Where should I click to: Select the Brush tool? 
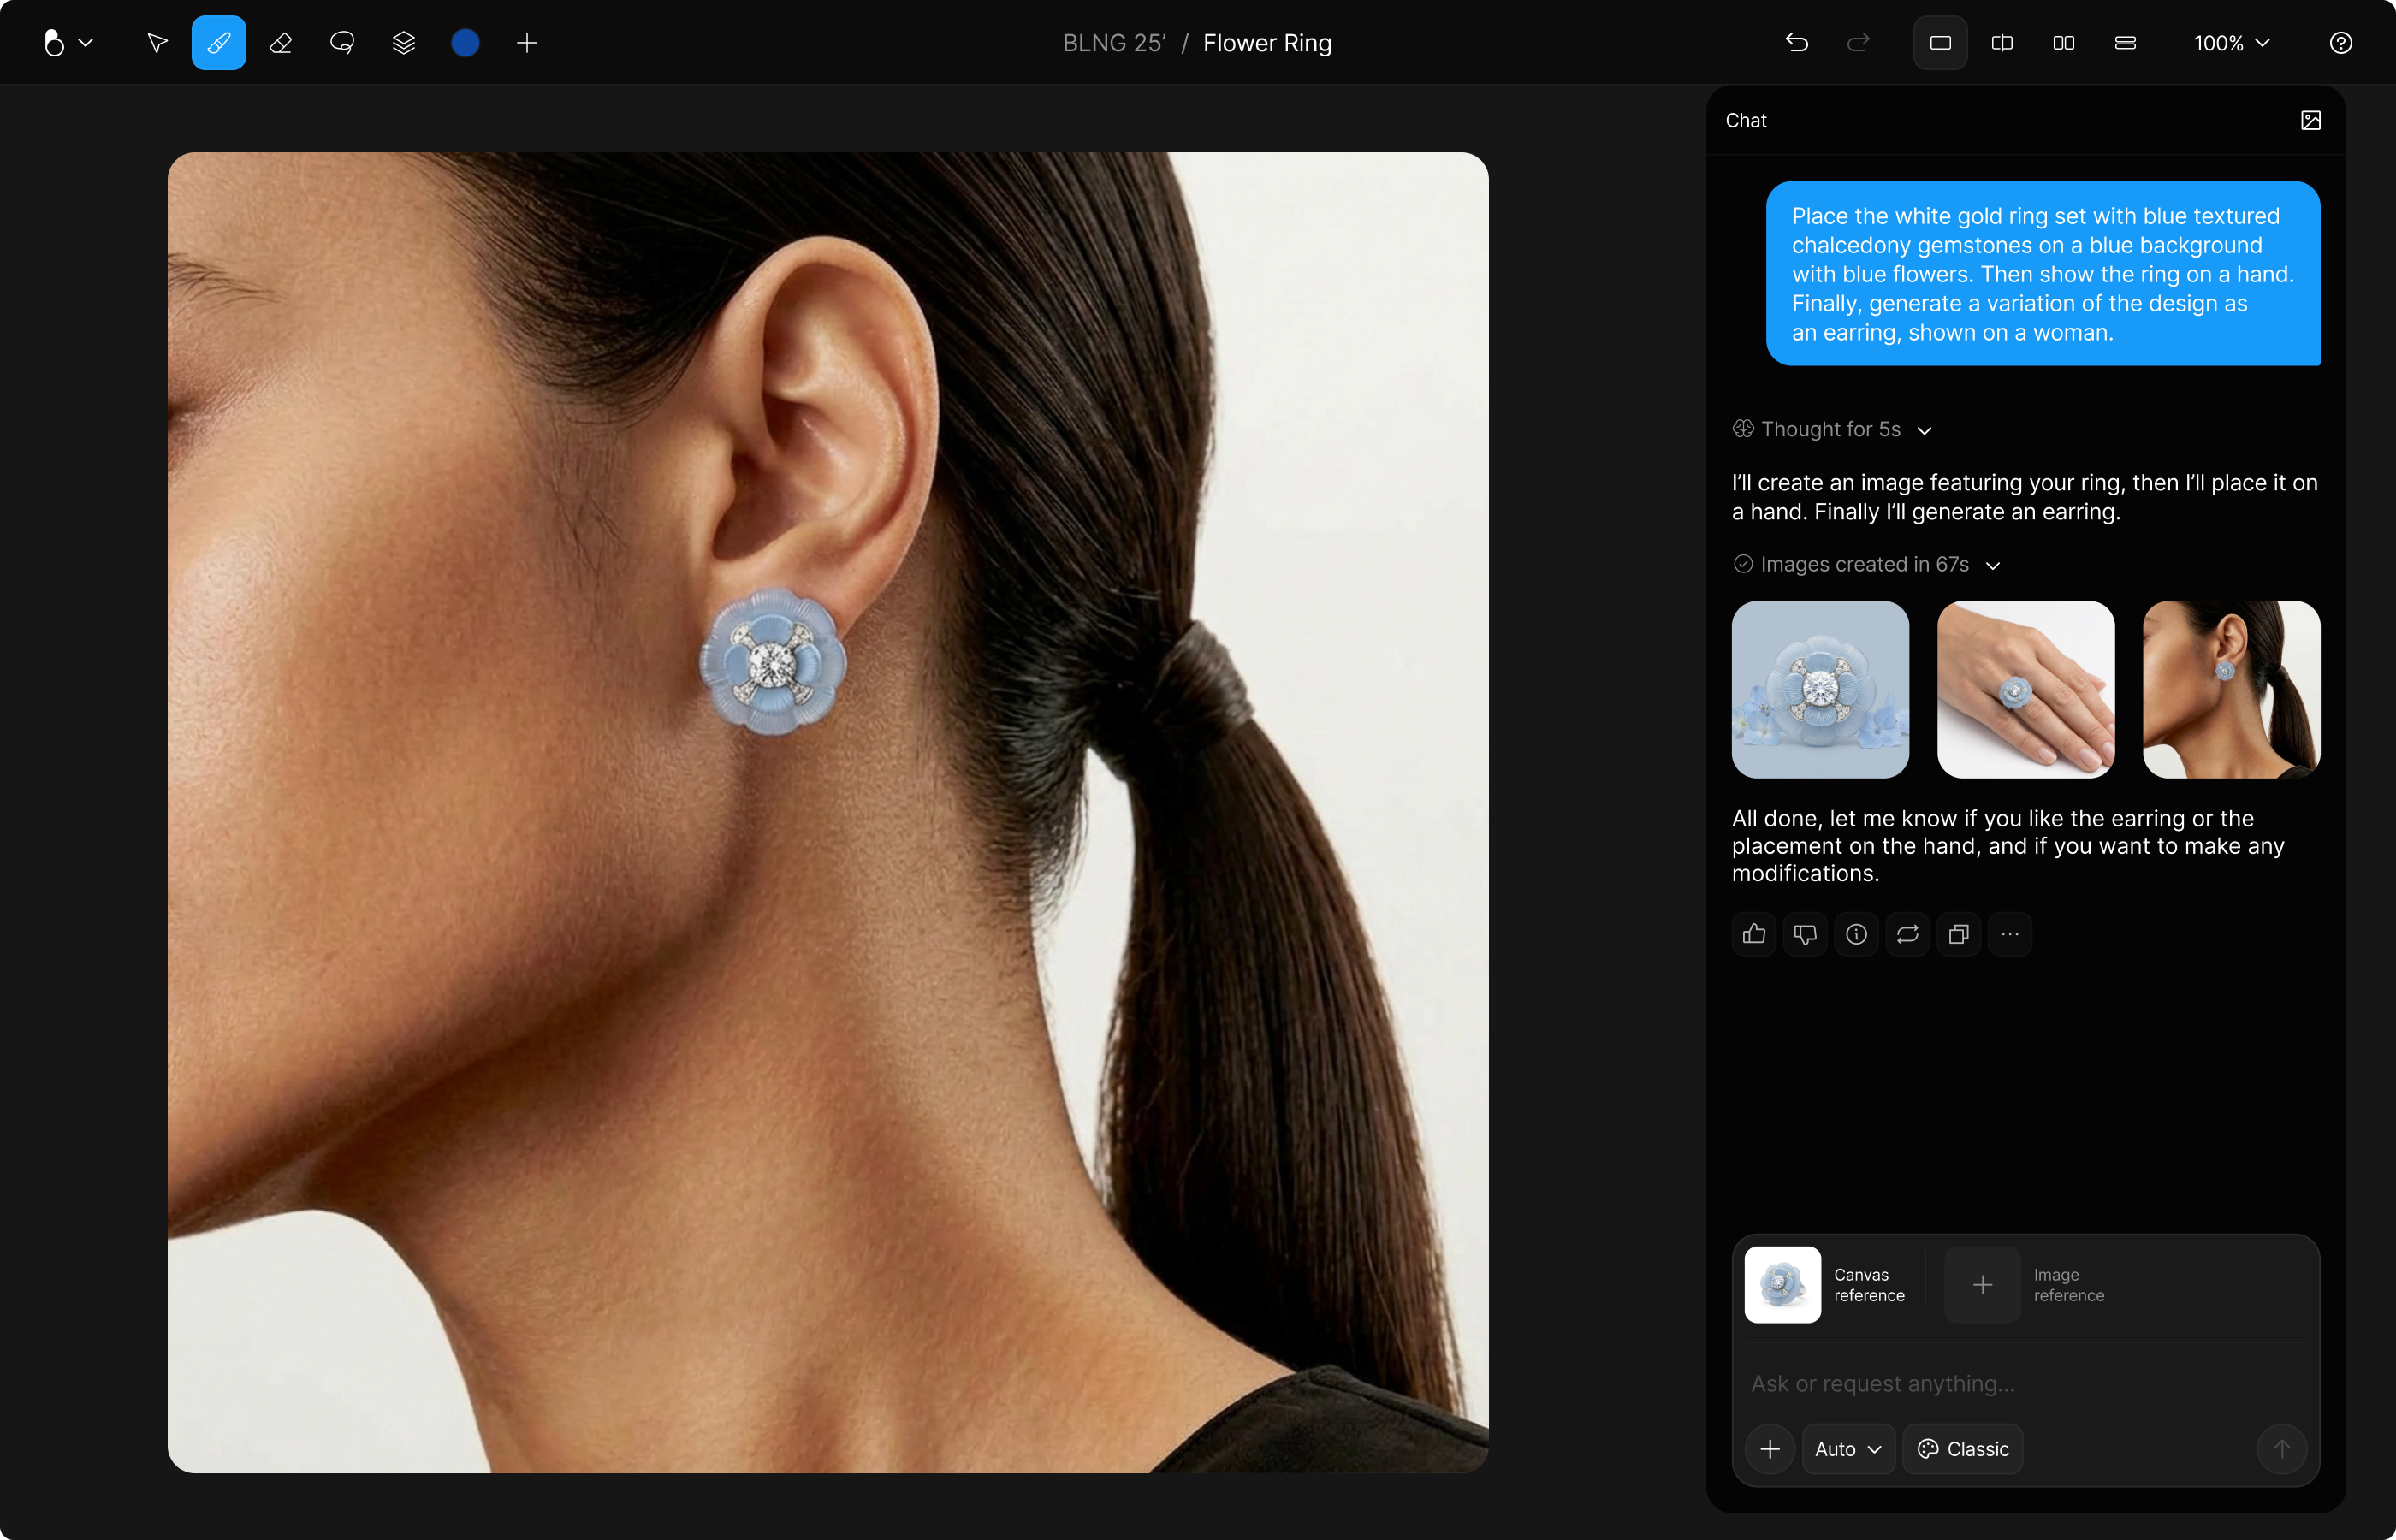click(x=219, y=43)
